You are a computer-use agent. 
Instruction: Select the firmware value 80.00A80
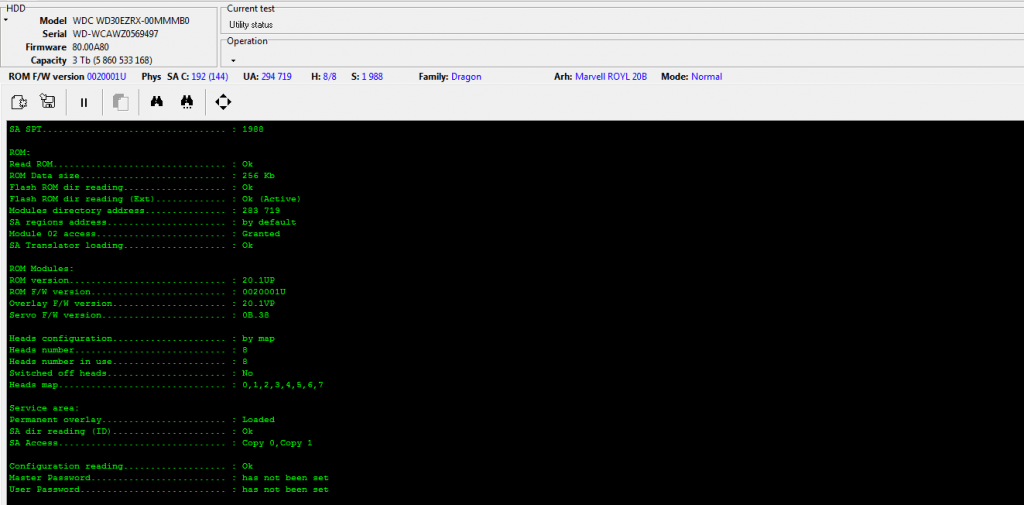click(x=92, y=47)
